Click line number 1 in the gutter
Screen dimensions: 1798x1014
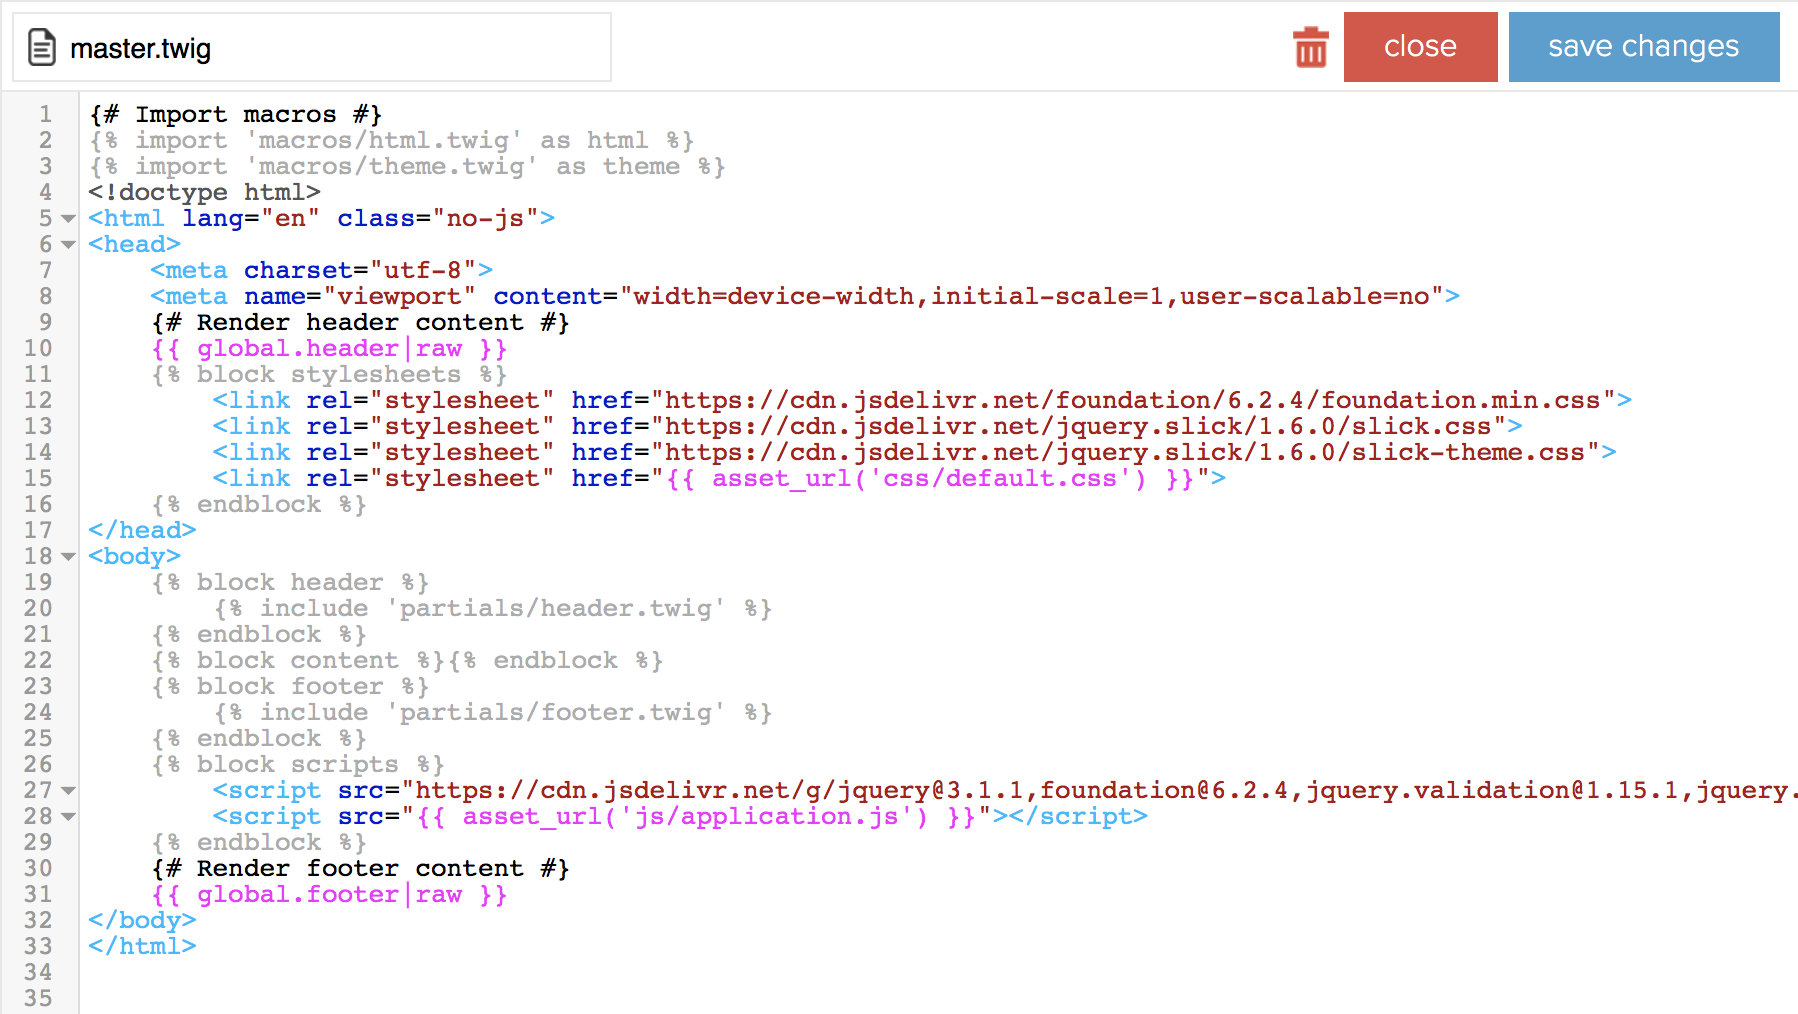[x=45, y=114]
